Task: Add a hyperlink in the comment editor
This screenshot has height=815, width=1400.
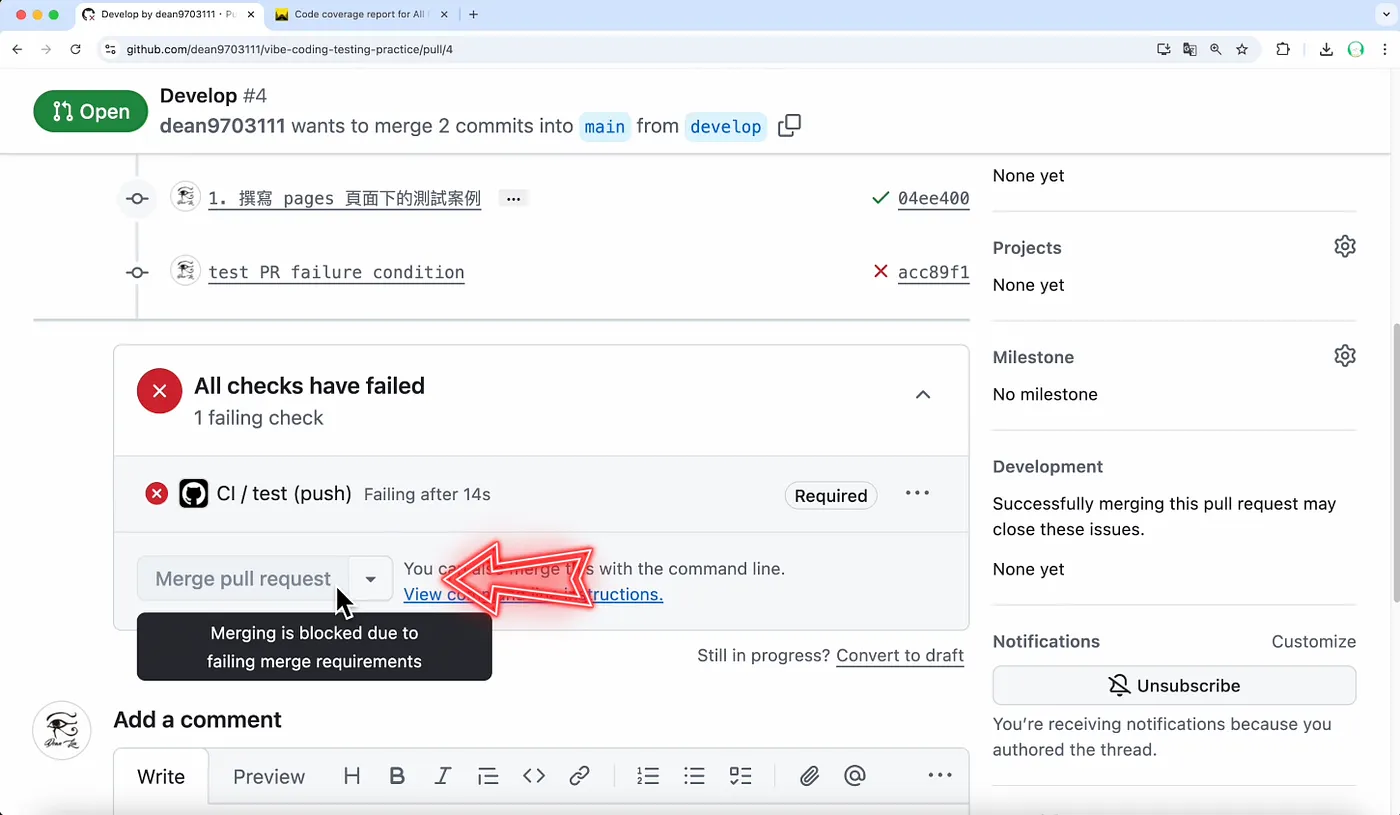Action: tap(579, 776)
